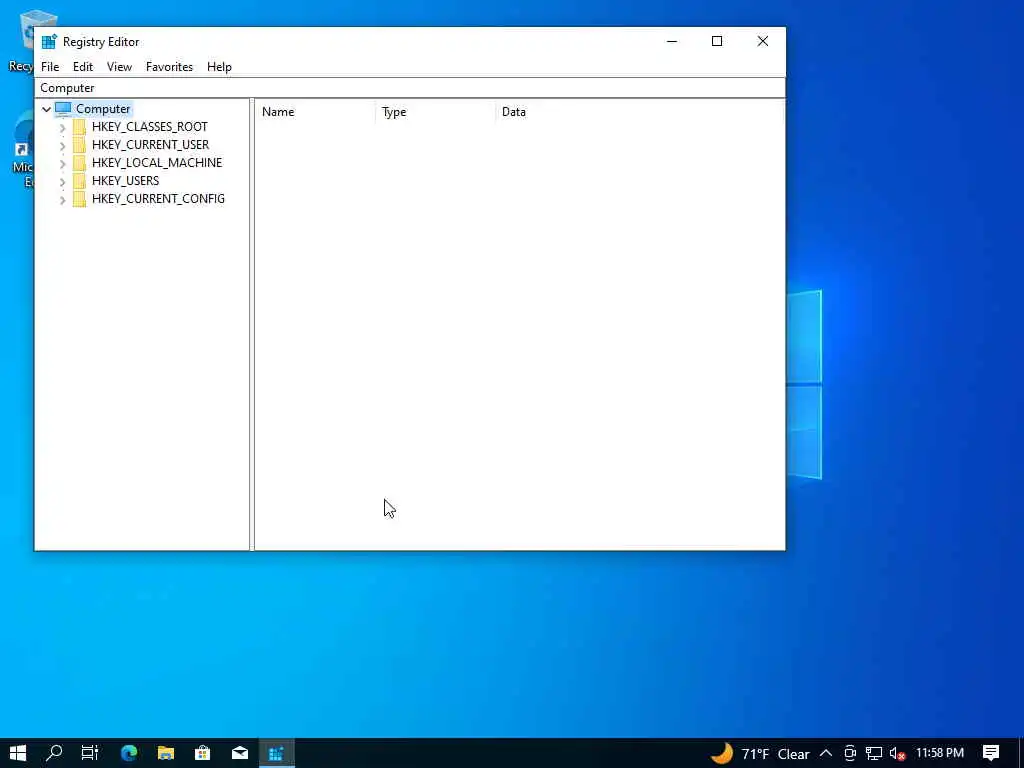Launch Microsoft Edge from the taskbar
Image resolution: width=1024 pixels, height=768 pixels.
129,753
